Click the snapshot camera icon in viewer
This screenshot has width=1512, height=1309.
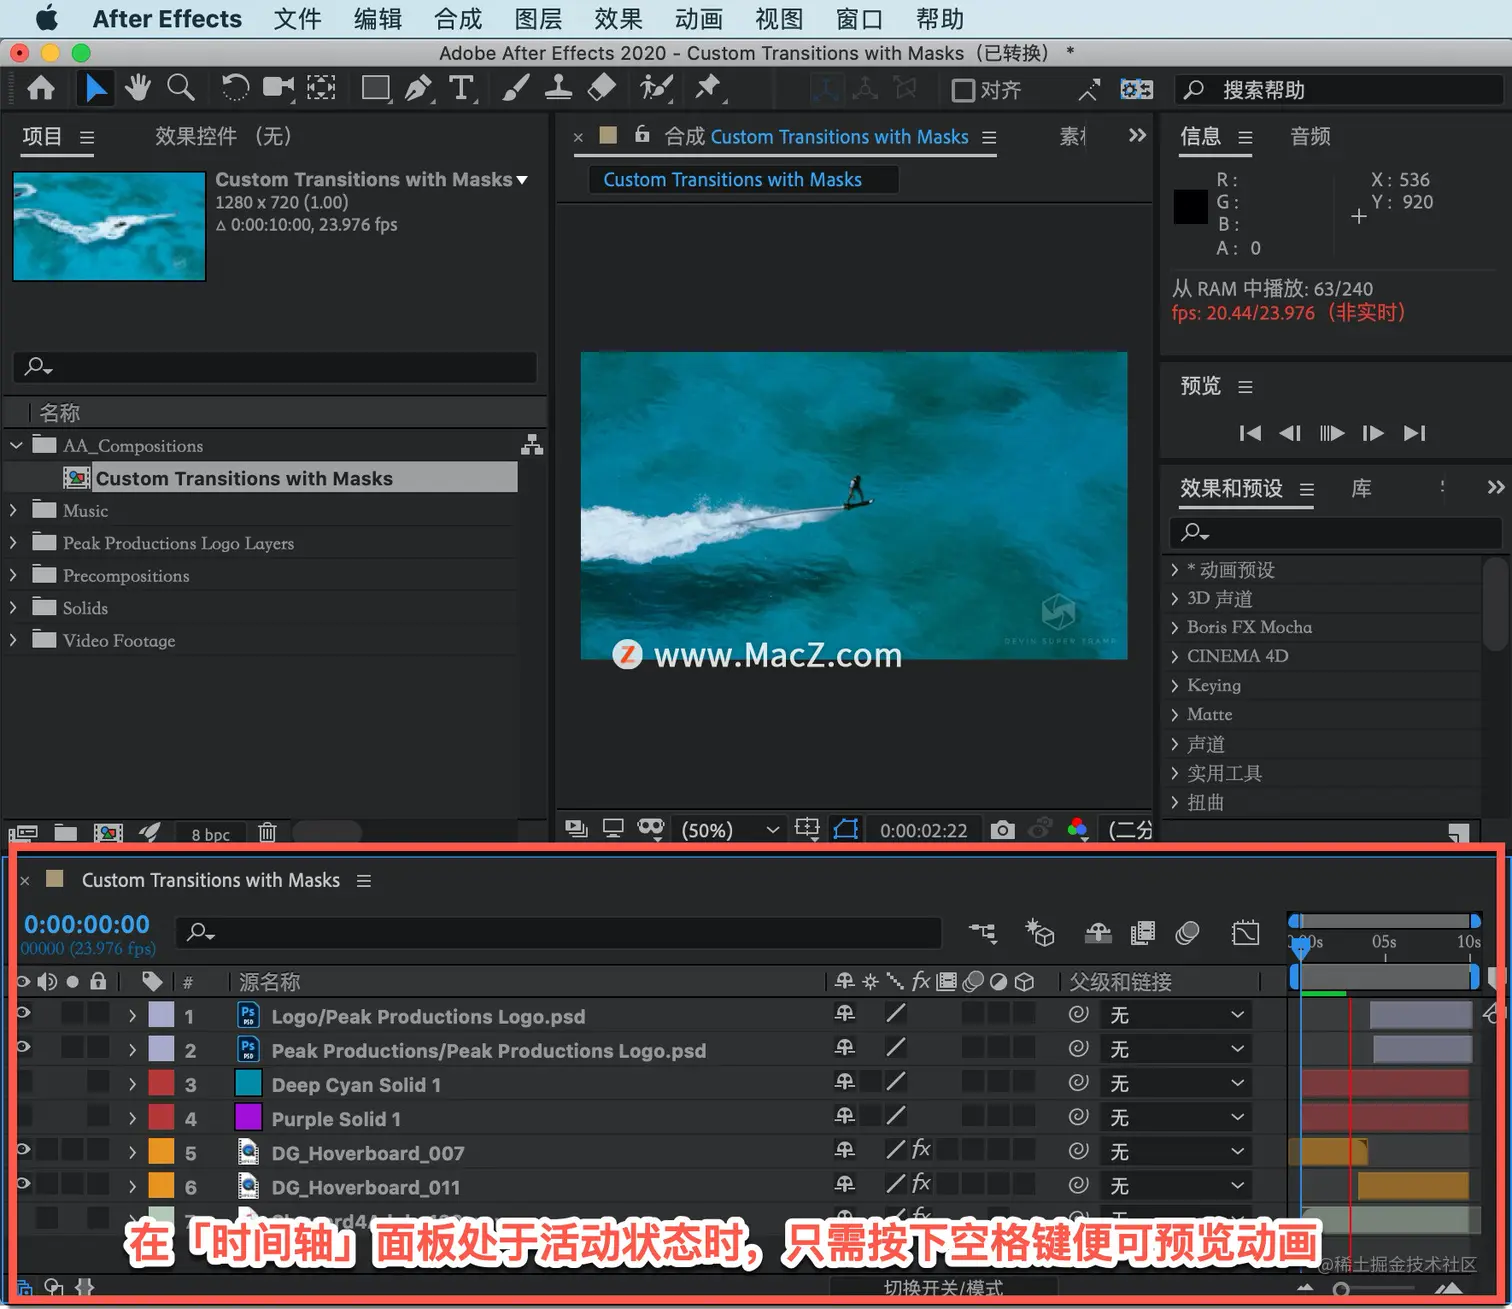point(1002,830)
